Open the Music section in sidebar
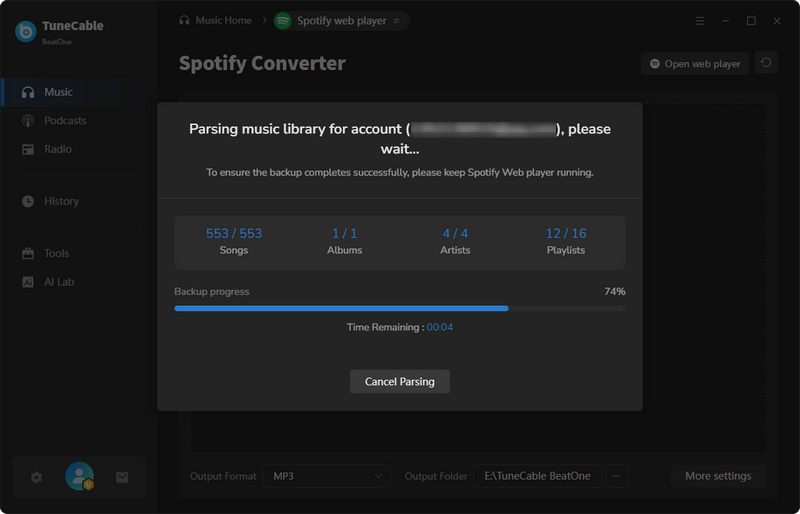 point(79,92)
